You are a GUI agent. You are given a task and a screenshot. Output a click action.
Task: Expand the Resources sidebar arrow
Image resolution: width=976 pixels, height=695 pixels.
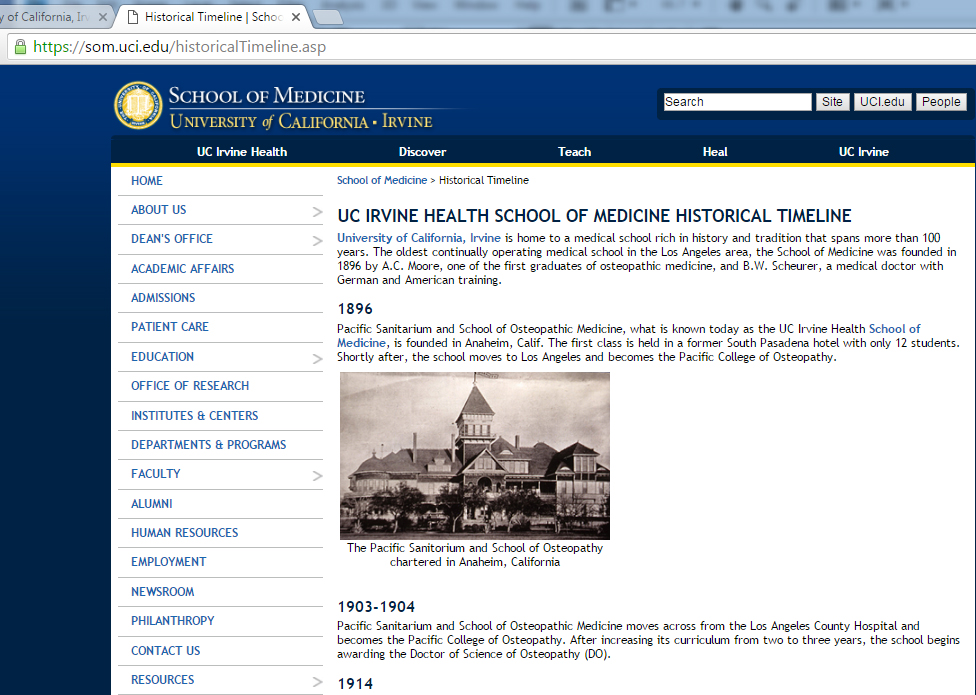pyautogui.click(x=317, y=681)
